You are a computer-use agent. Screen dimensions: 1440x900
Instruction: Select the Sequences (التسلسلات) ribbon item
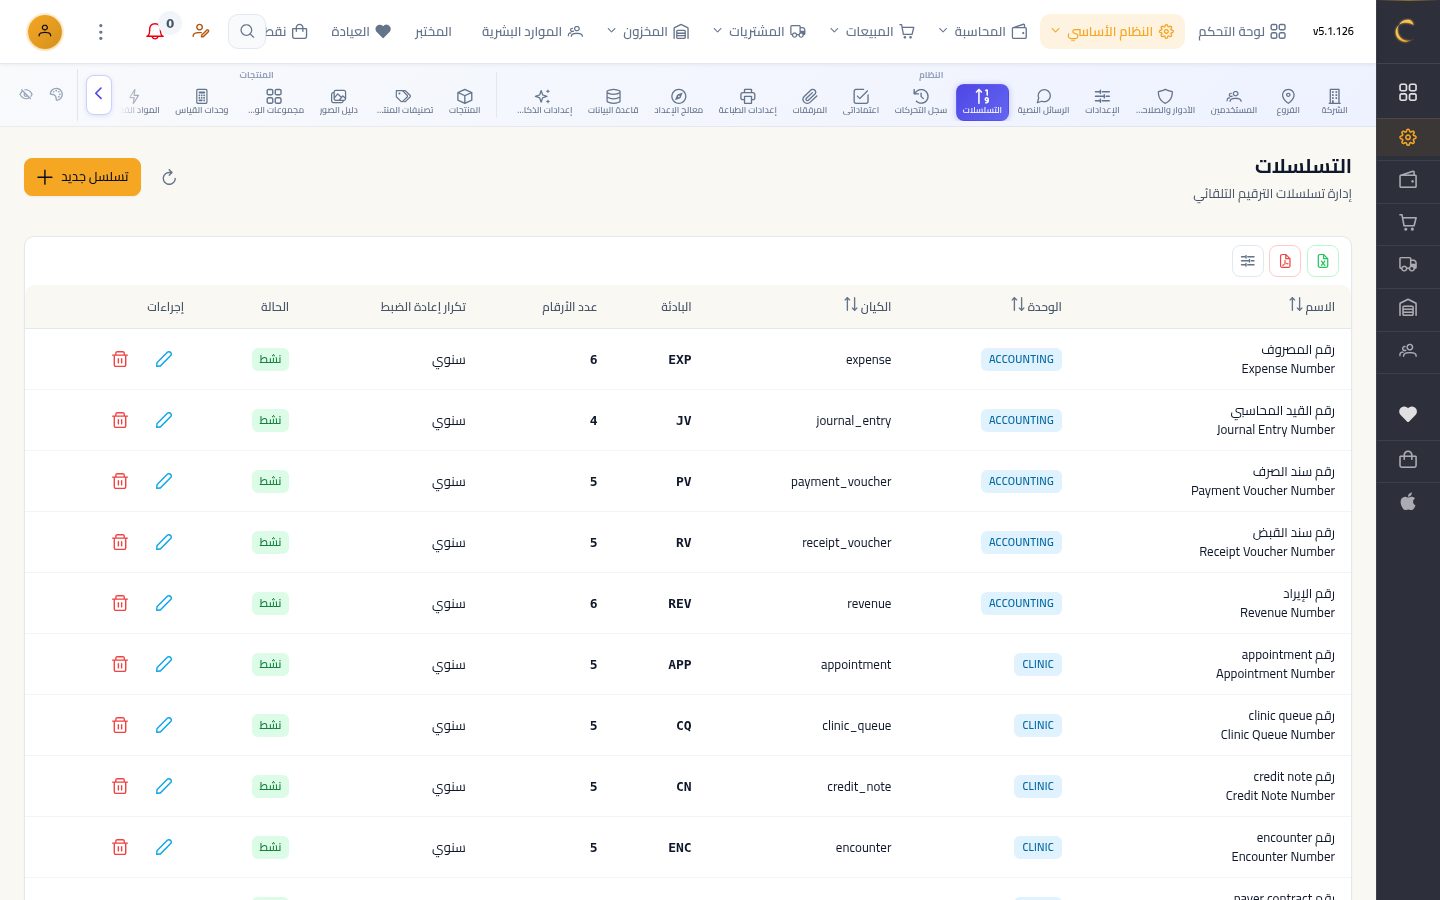pos(982,101)
